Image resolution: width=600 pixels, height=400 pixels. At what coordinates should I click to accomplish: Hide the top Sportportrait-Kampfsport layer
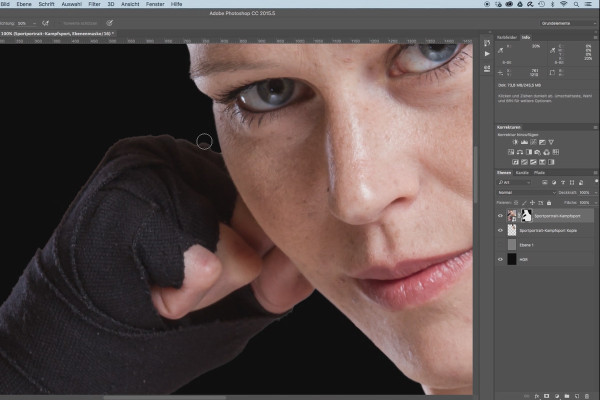(500, 216)
